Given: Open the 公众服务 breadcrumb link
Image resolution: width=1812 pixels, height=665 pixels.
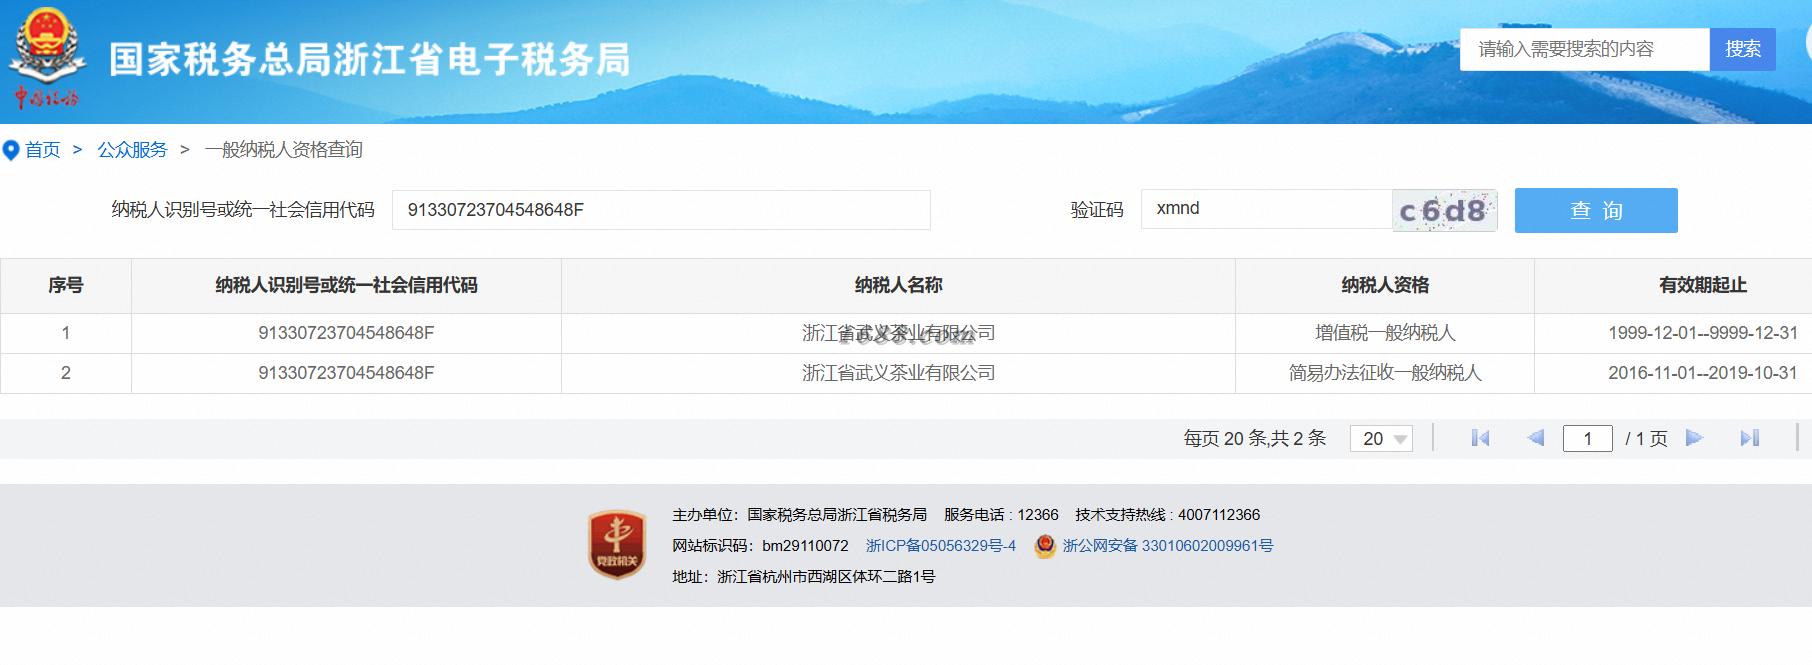Looking at the screenshot, I should 132,150.
